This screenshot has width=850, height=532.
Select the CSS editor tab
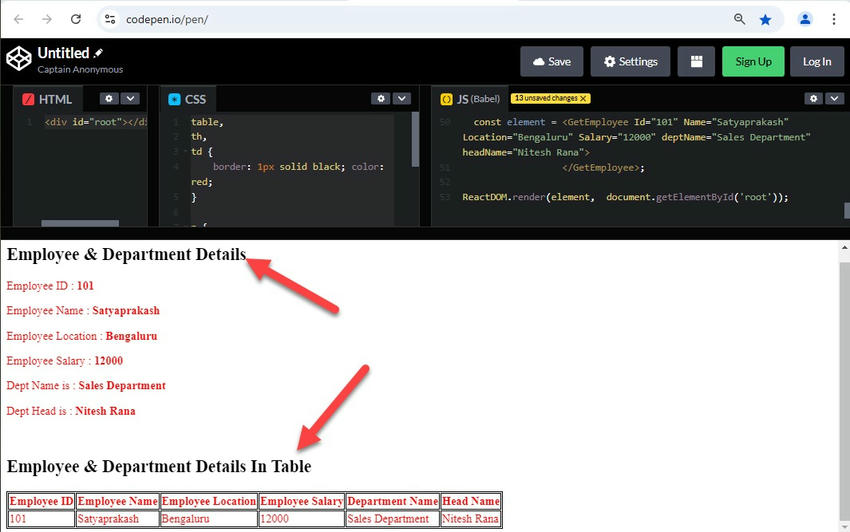tap(188, 99)
